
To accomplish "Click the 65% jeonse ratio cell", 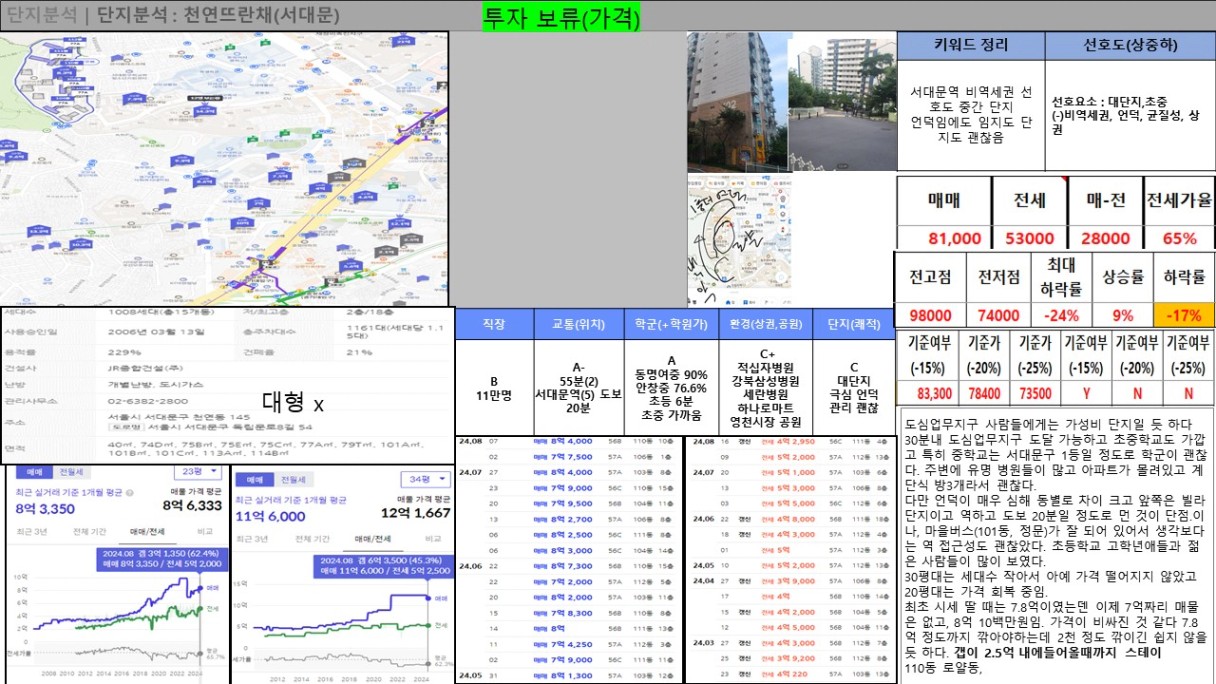I will coord(1179,239).
